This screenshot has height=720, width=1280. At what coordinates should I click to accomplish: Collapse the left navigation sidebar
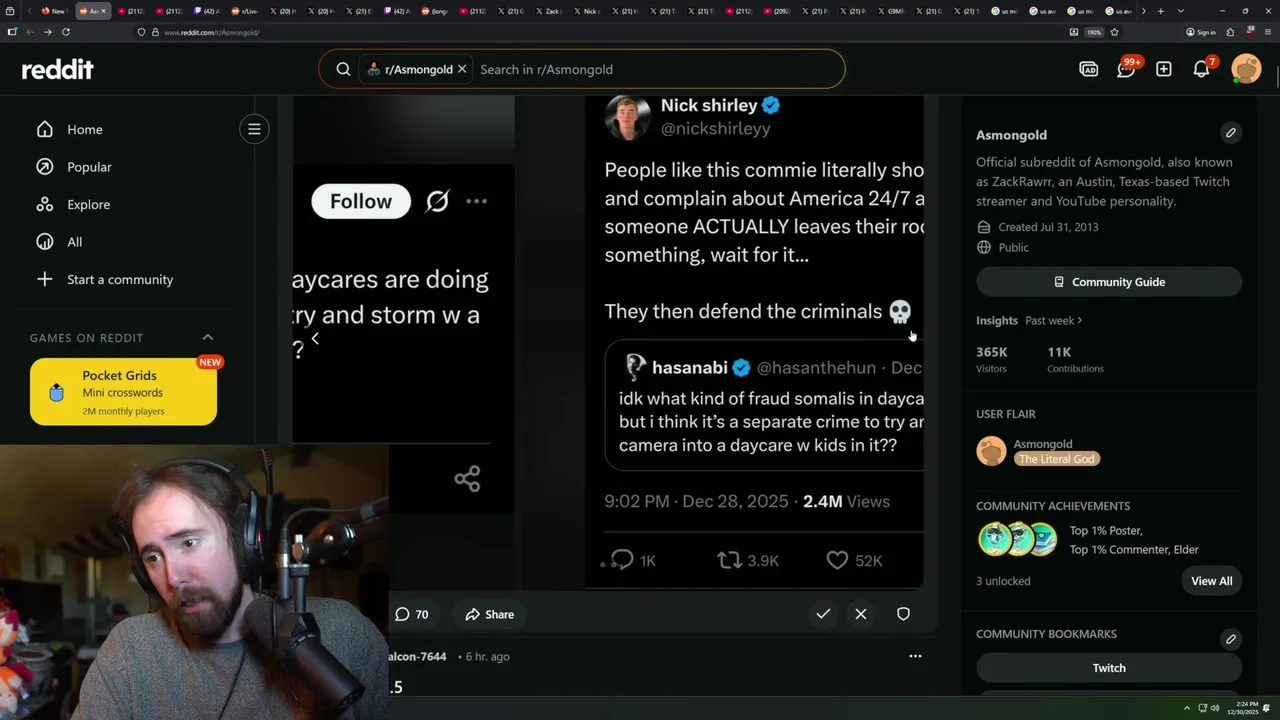(254, 129)
